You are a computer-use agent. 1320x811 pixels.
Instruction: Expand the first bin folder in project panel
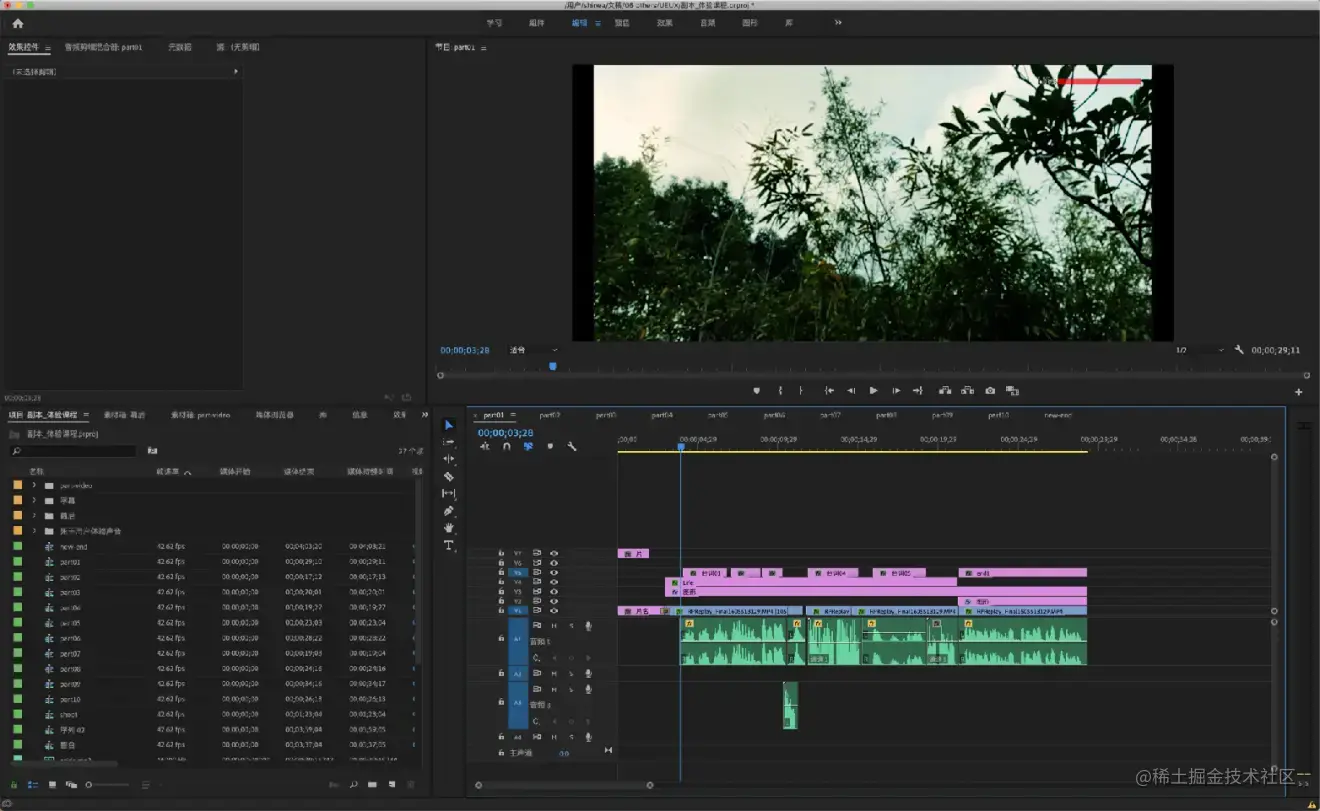[x=35, y=485]
